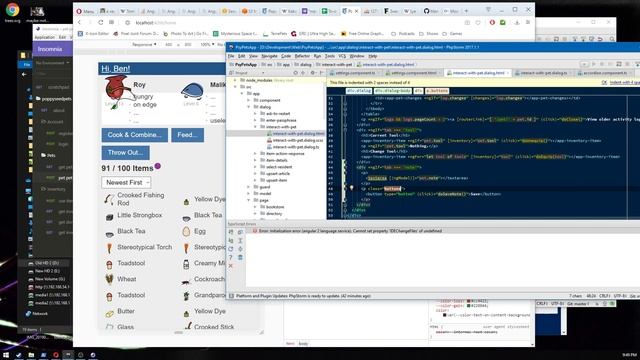The height and width of the screenshot is (360, 640).
Task: Click back arrow in File Explorer window
Action: (24, 74)
